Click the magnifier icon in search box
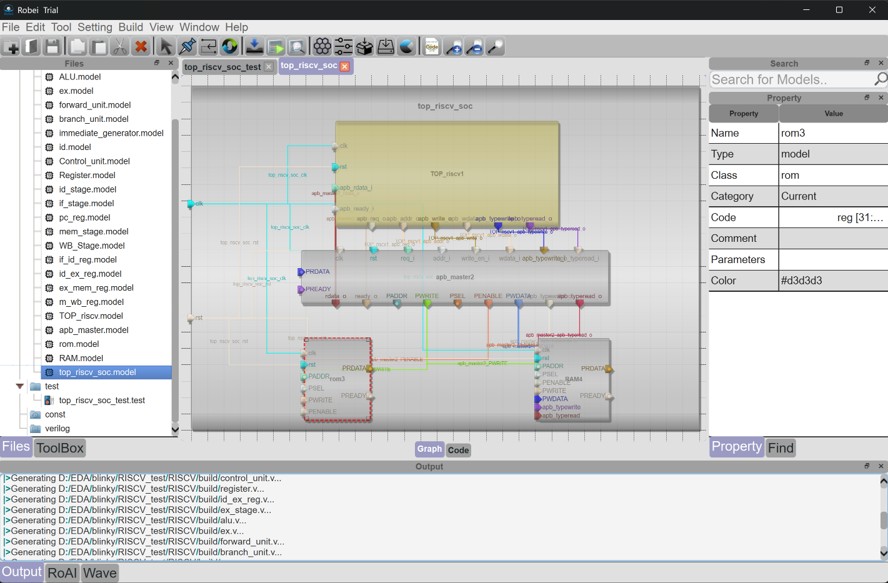 click(x=880, y=79)
